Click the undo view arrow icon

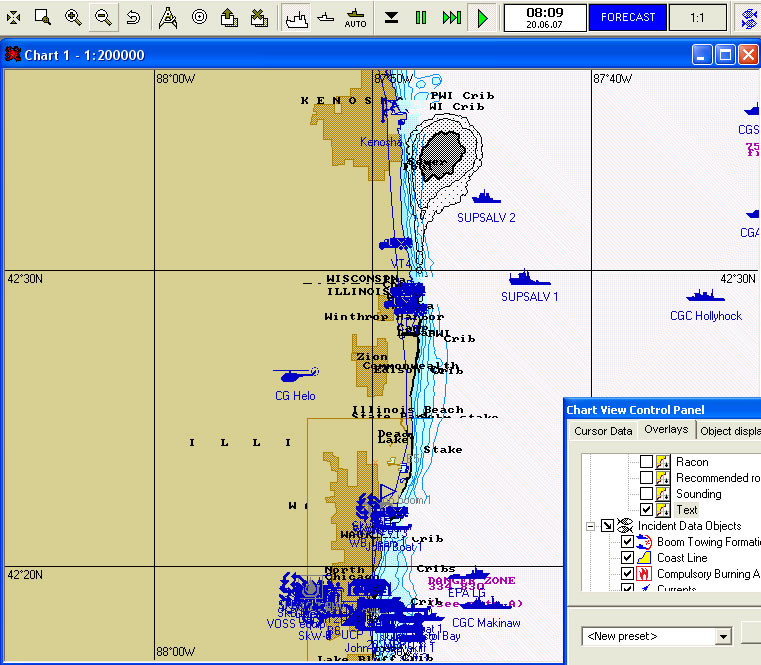tap(133, 18)
